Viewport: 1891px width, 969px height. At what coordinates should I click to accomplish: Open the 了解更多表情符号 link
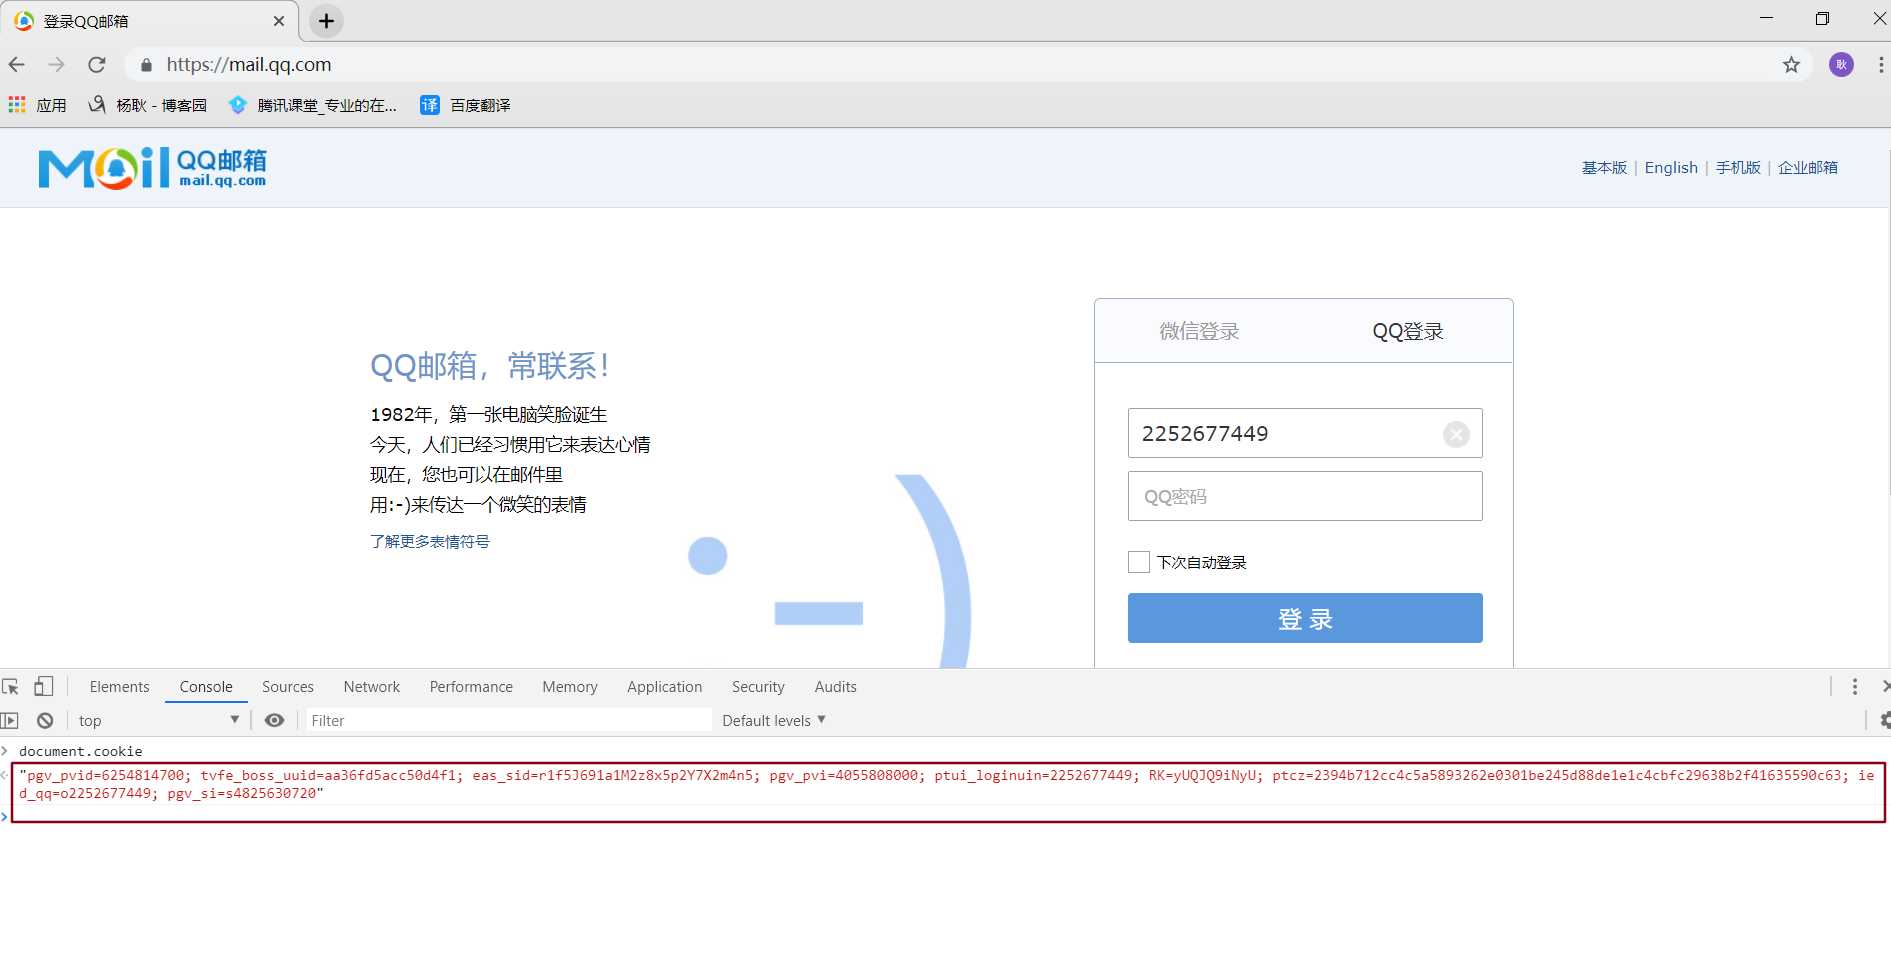(430, 541)
